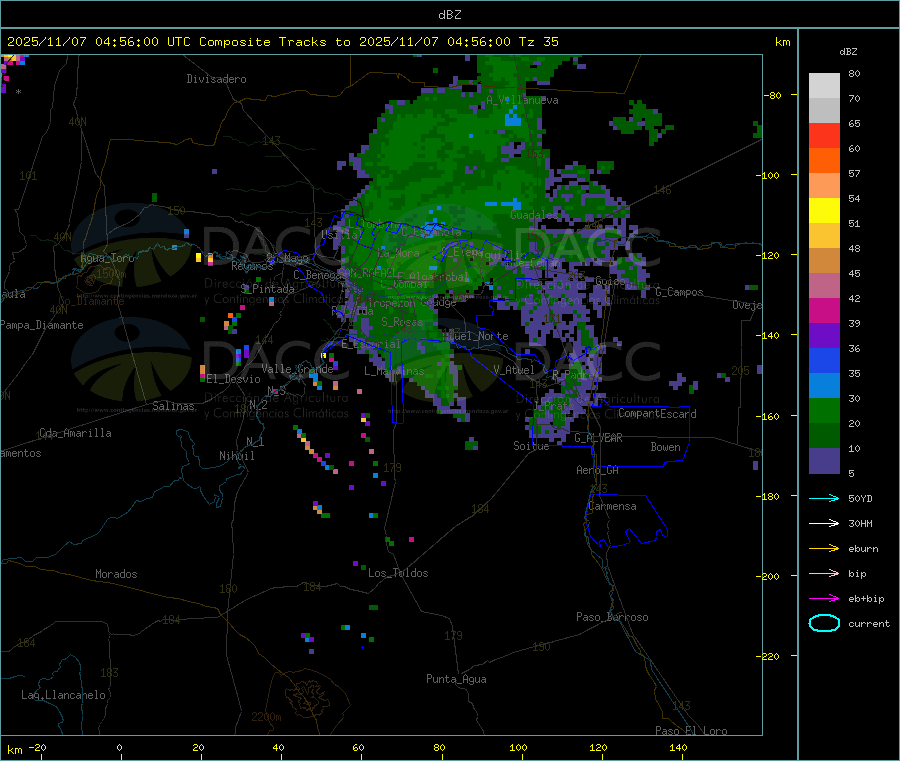Click the 50YD cyan arrow legend icon
The height and width of the screenshot is (761, 900).
coord(824,498)
